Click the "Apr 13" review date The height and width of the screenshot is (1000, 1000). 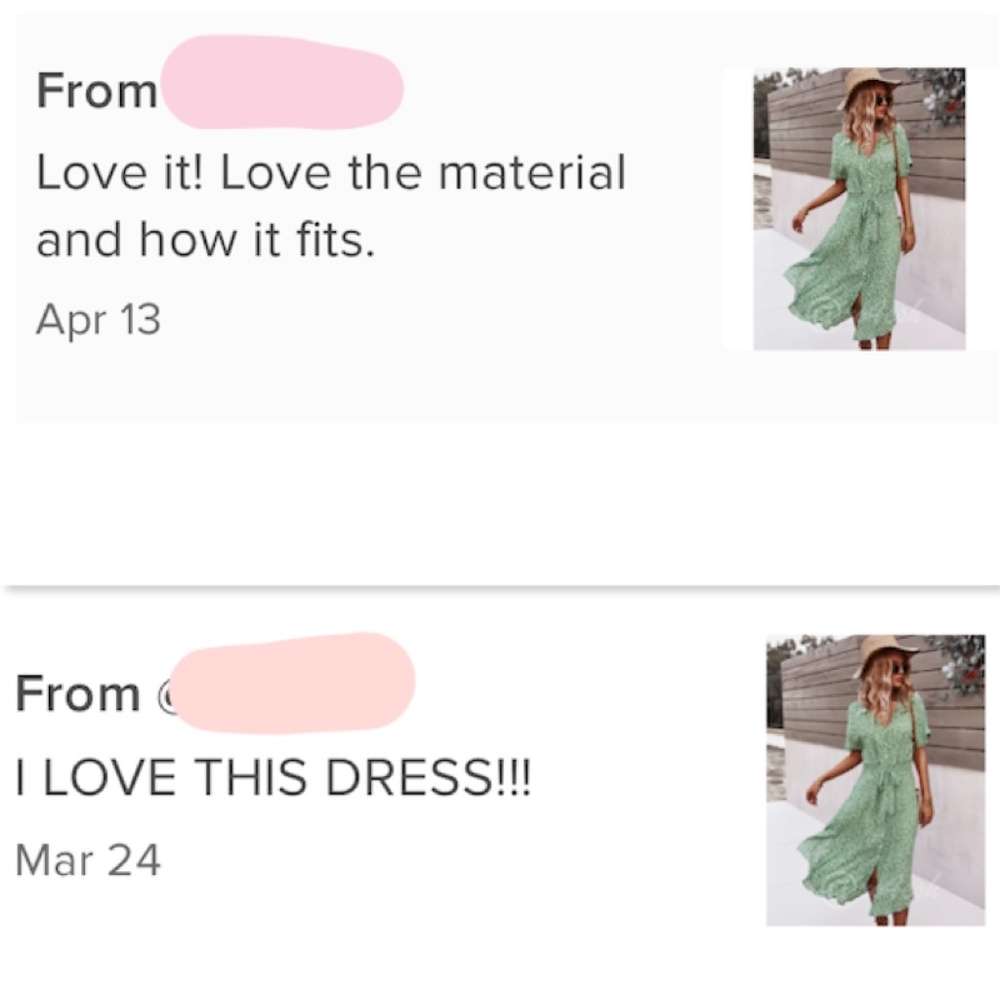[x=98, y=320]
